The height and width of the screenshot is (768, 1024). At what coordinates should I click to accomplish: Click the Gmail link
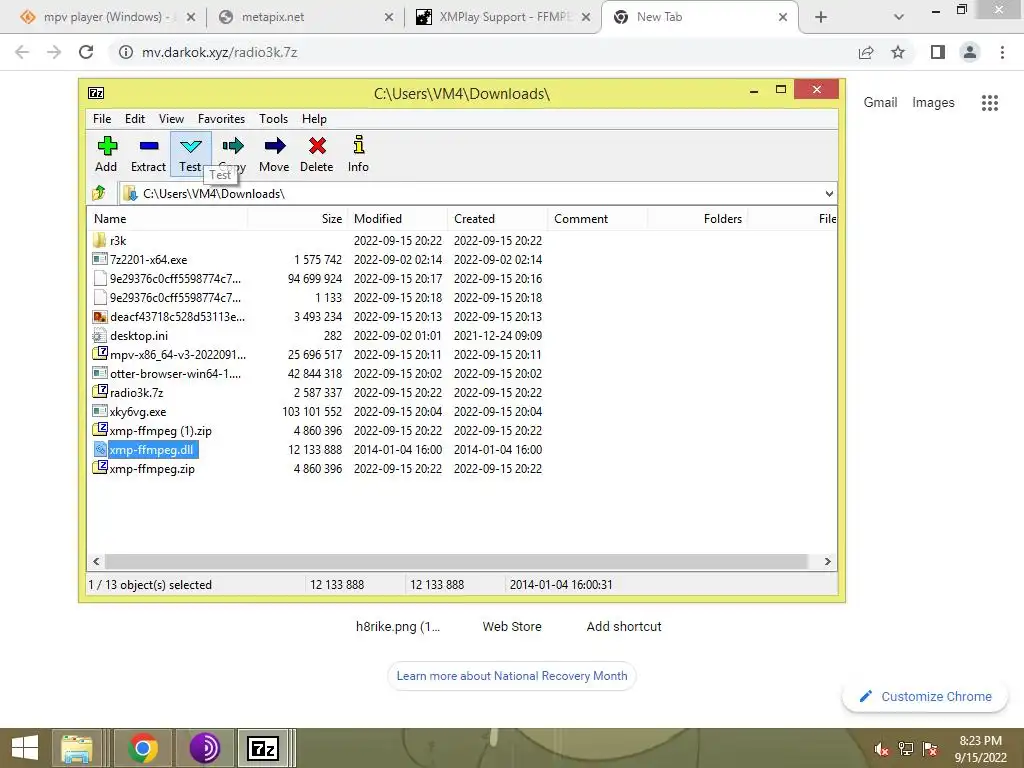880,103
